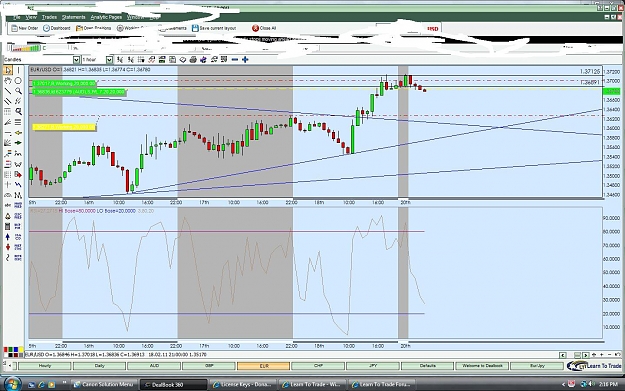
Task: Click the yellow left arrow tool
Action: [x=18, y=133]
